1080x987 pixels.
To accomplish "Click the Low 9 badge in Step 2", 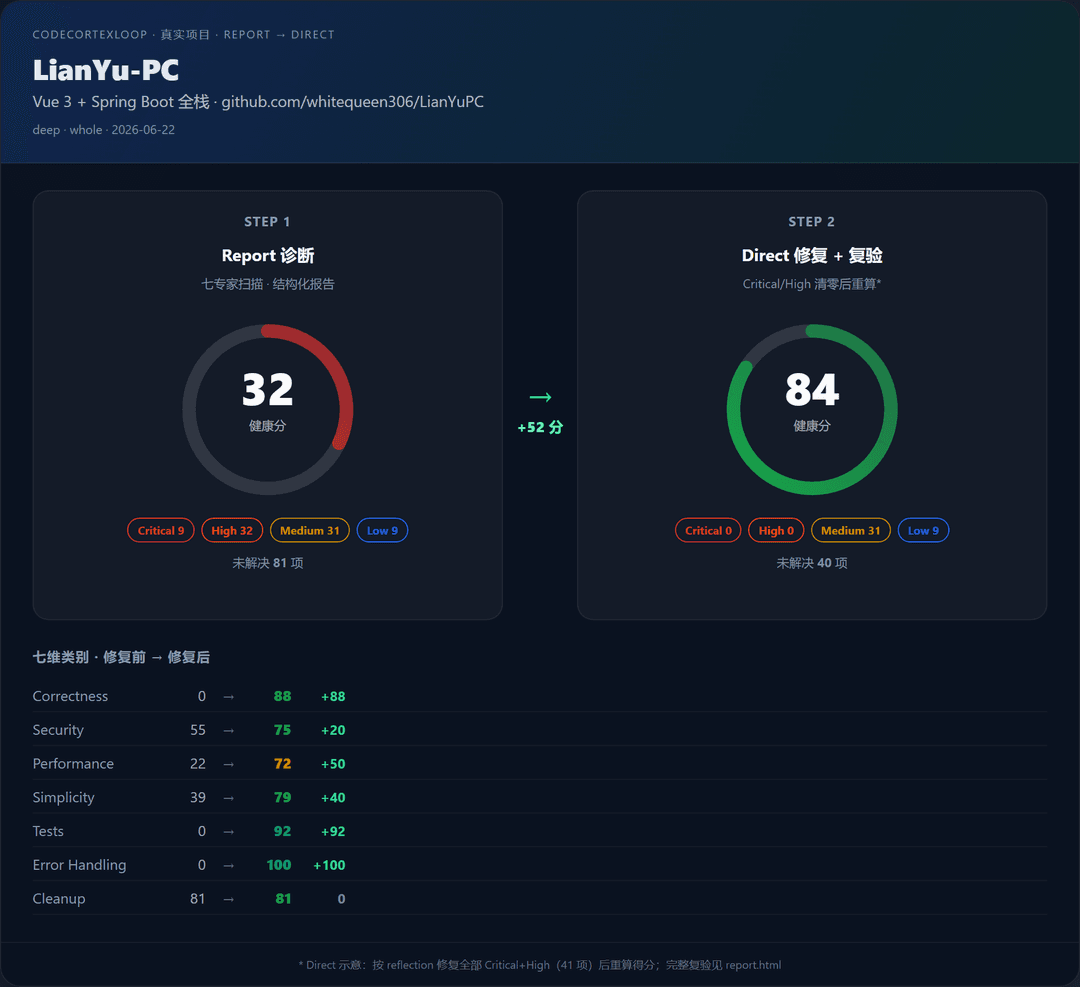I will (x=923, y=530).
